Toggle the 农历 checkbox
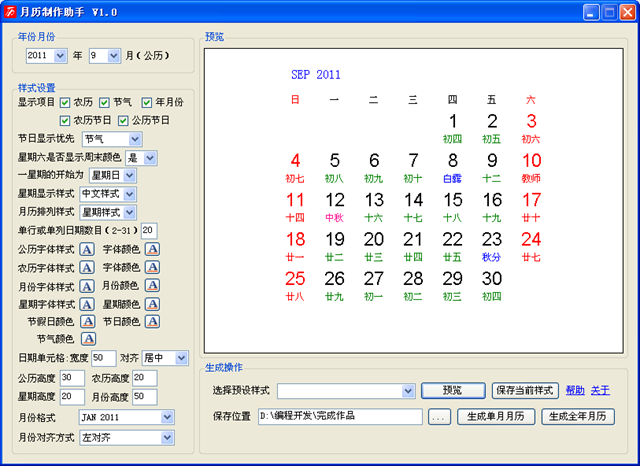This screenshot has width=640, height=466. click(64, 102)
